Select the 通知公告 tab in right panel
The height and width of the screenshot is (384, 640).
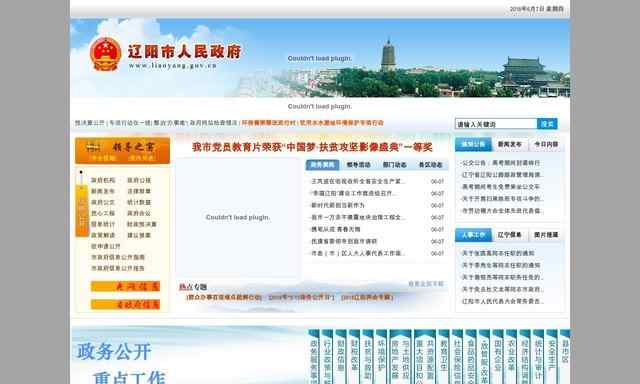click(x=473, y=144)
